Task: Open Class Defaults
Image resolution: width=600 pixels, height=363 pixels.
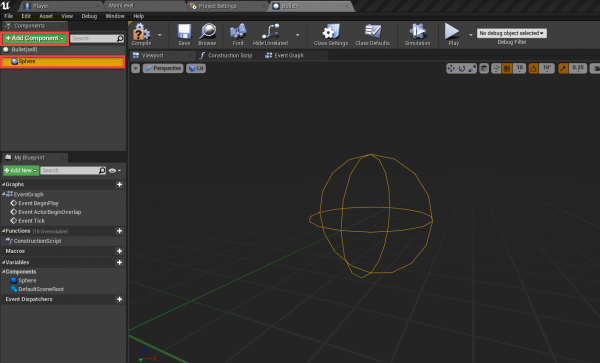Action: [x=372, y=34]
